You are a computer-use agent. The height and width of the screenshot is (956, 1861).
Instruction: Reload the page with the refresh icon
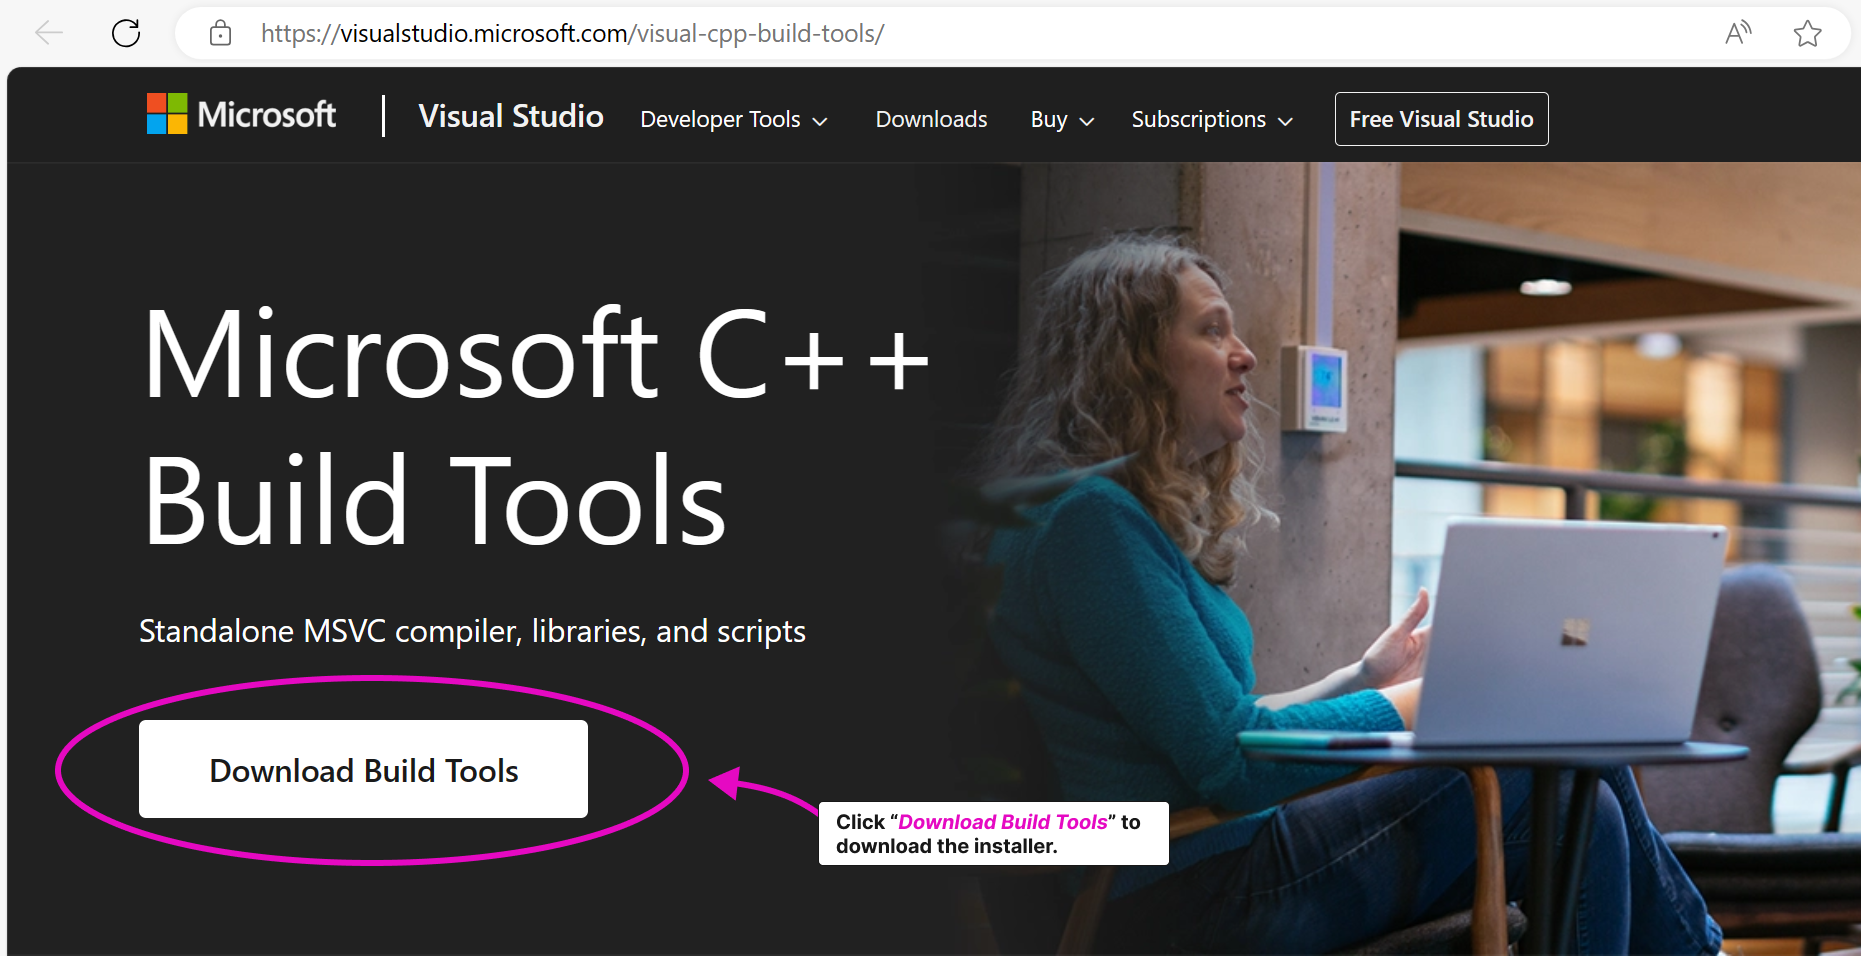click(126, 33)
